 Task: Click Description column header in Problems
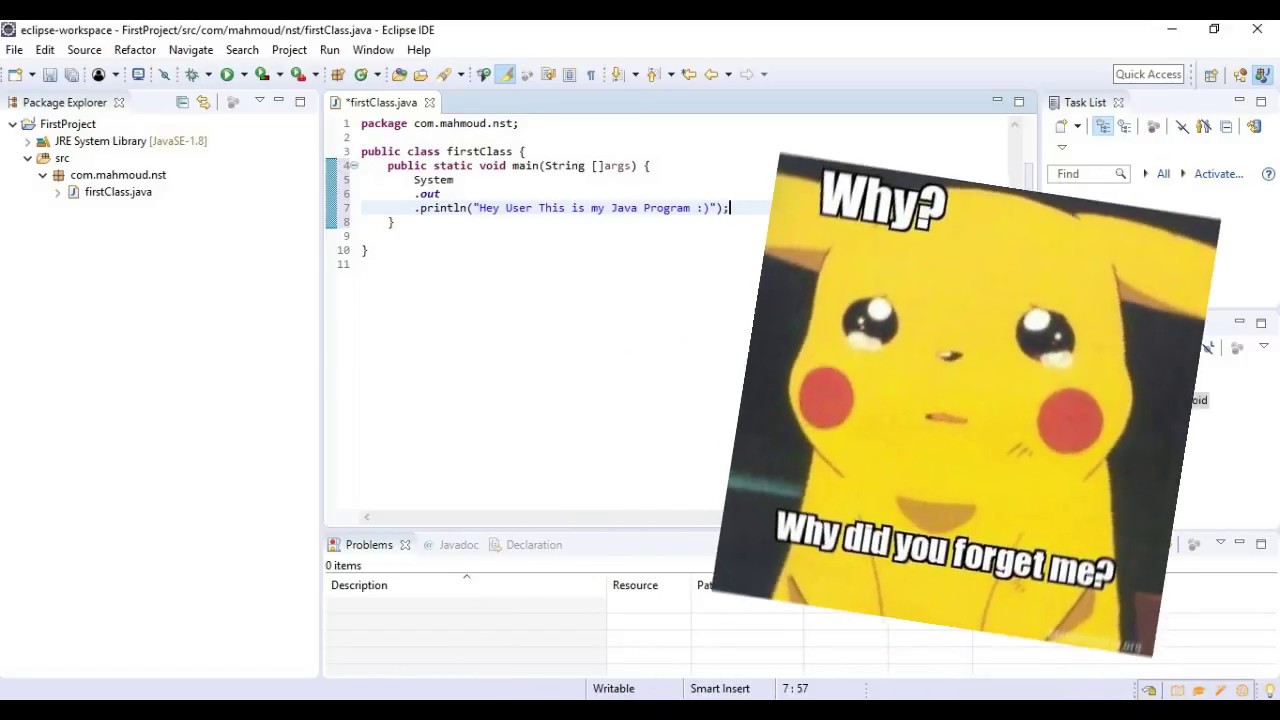click(465, 585)
